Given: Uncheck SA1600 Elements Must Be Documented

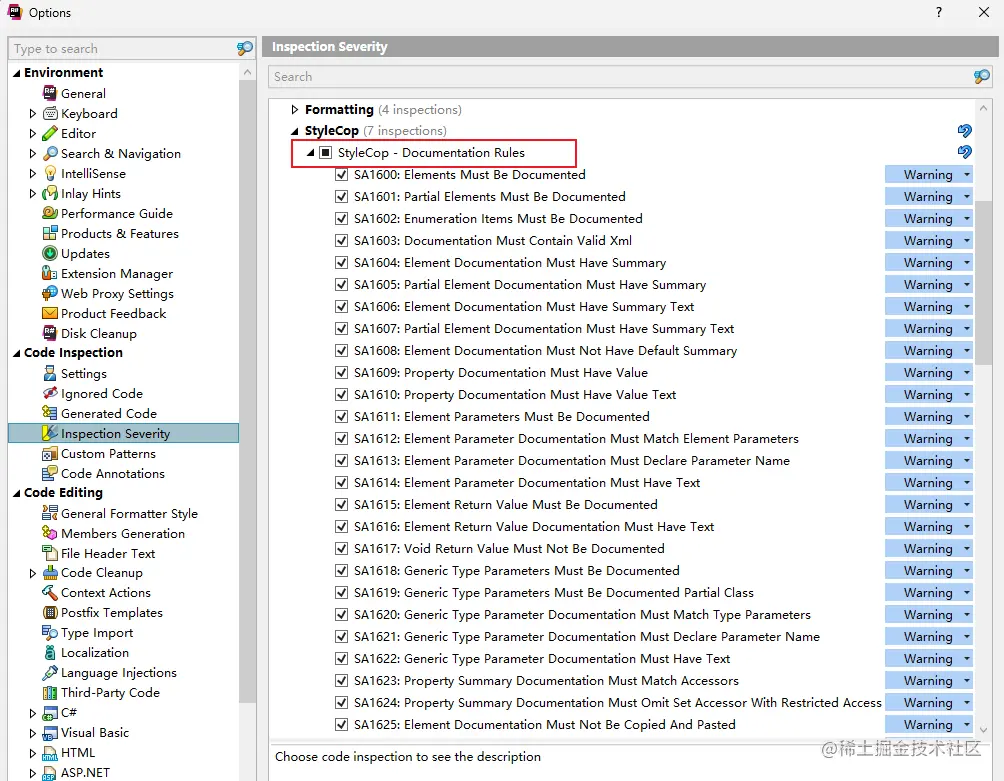Looking at the screenshot, I should pyautogui.click(x=341, y=174).
